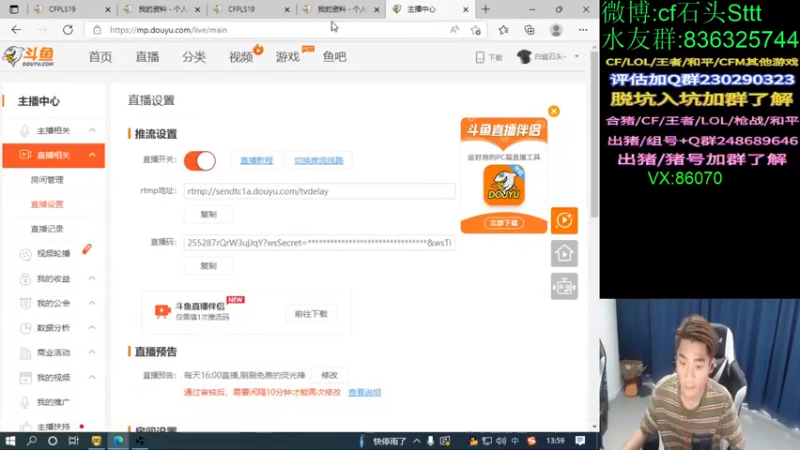Click the pie chart icon beside 数据分析
800x450 pixels.
tap(25, 328)
